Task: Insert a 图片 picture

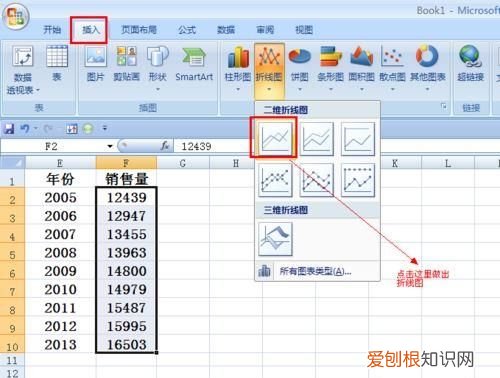Action: pyautogui.click(x=96, y=64)
